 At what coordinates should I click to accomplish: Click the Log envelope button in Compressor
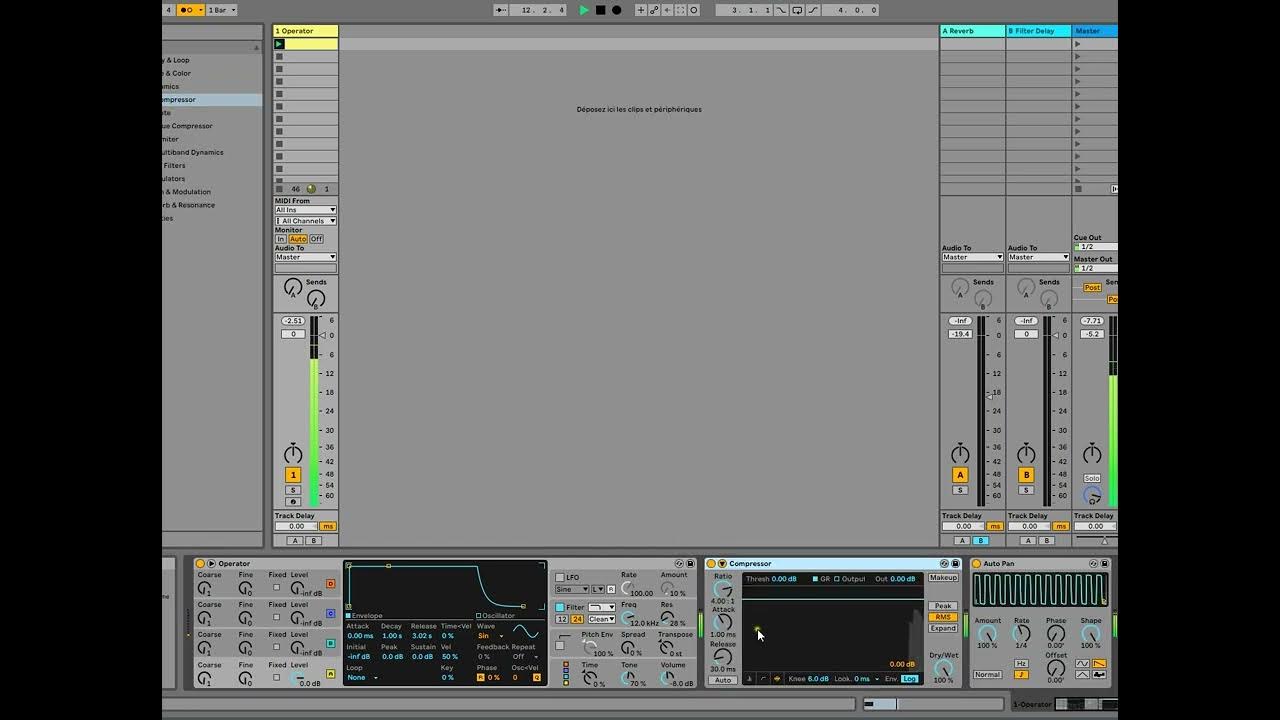click(x=910, y=679)
